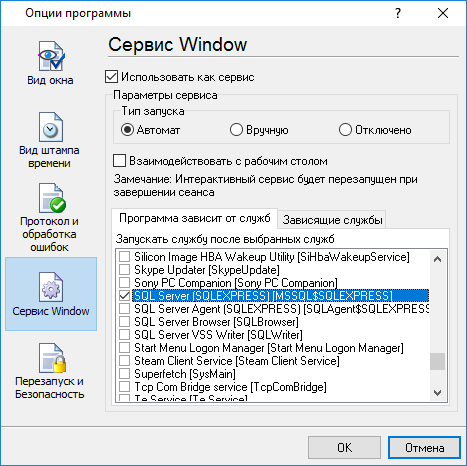Select the Автомат startup radio button
The width and height of the screenshot is (467, 466).
point(127,130)
